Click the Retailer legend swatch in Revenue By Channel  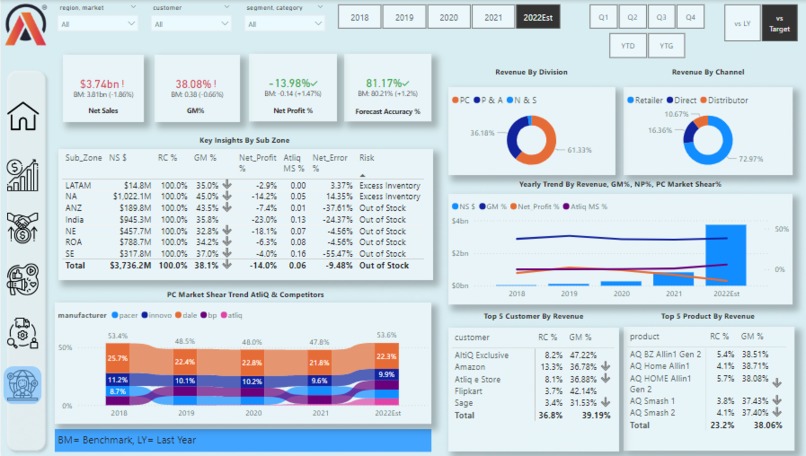pos(630,100)
